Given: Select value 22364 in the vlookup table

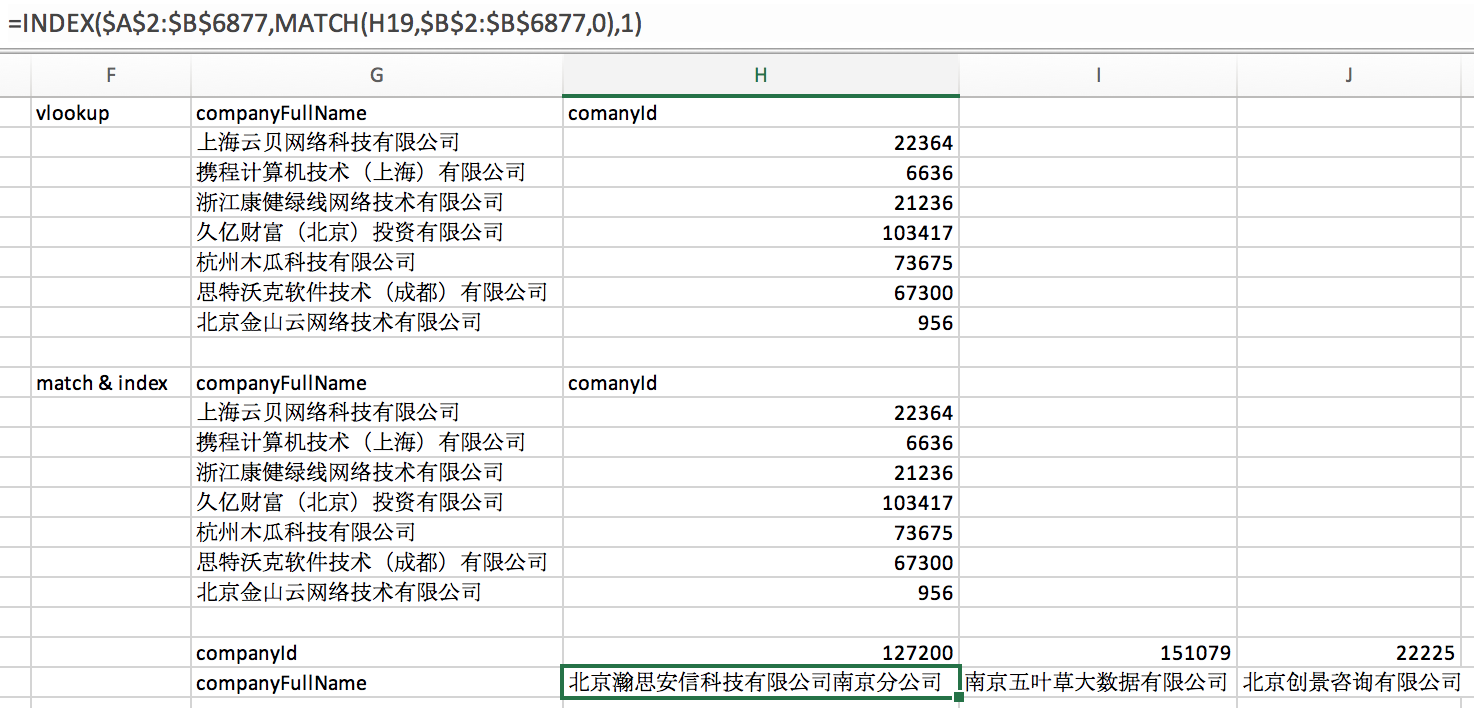Looking at the screenshot, I should pyautogui.click(x=760, y=143).
